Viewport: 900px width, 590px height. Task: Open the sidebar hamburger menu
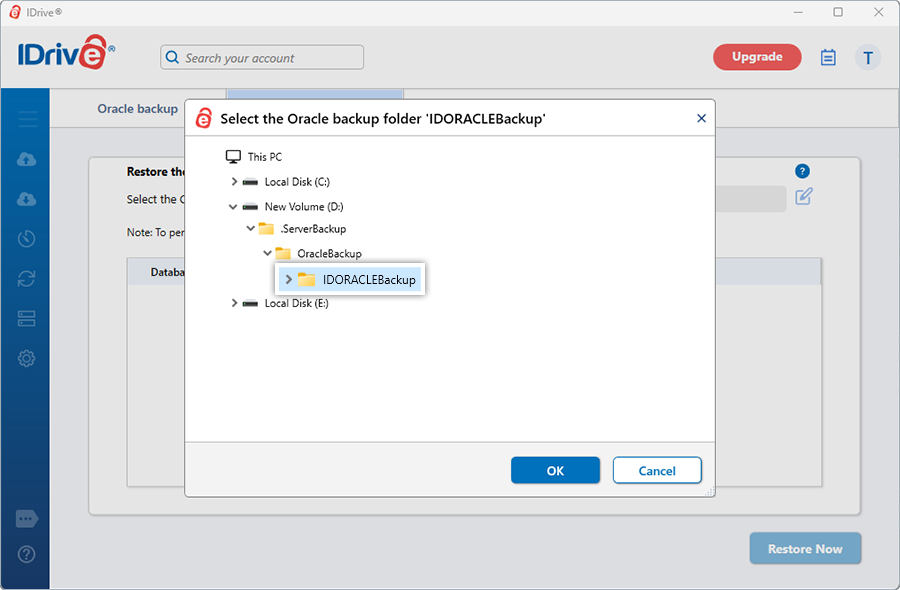click(x=28, y=119)
